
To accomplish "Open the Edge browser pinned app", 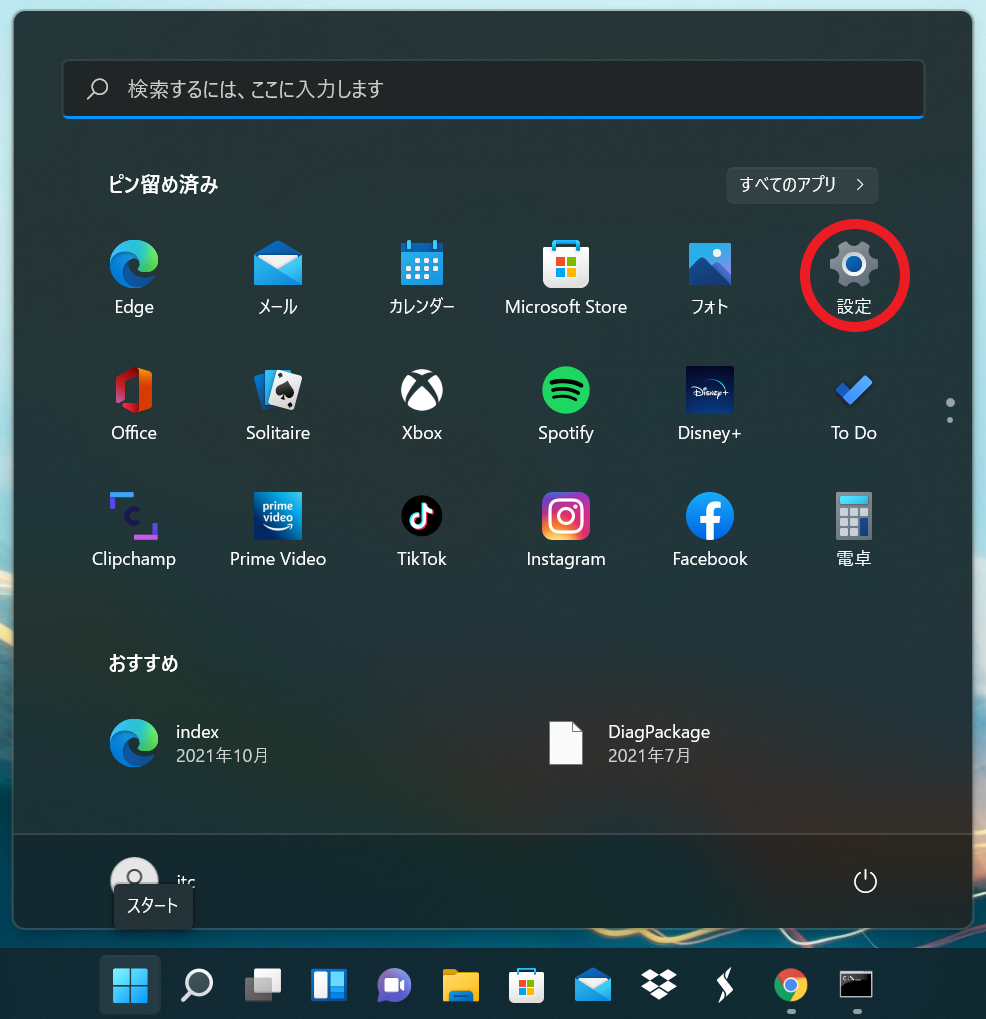I will click(134, 277).
